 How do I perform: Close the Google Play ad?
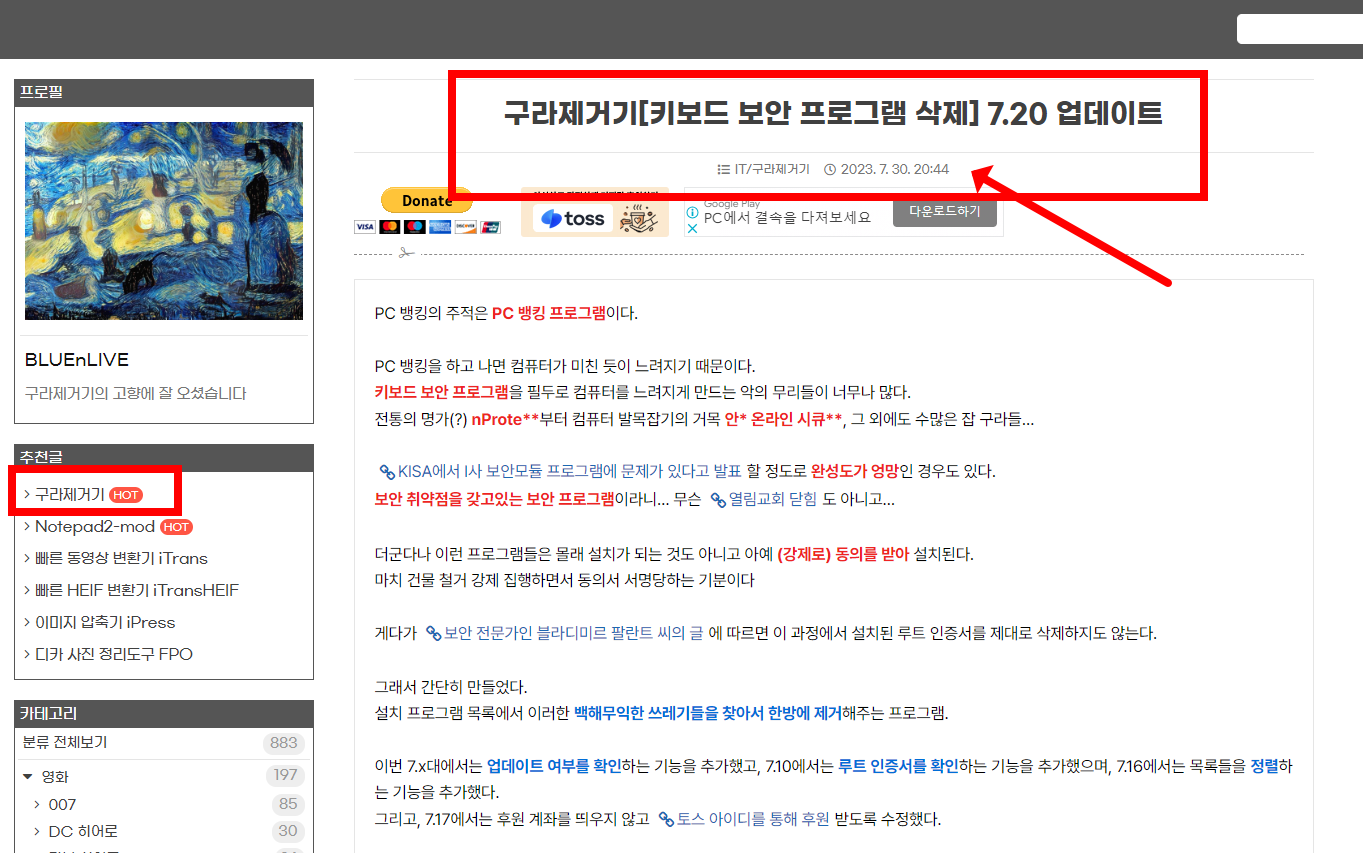[691, 228]
